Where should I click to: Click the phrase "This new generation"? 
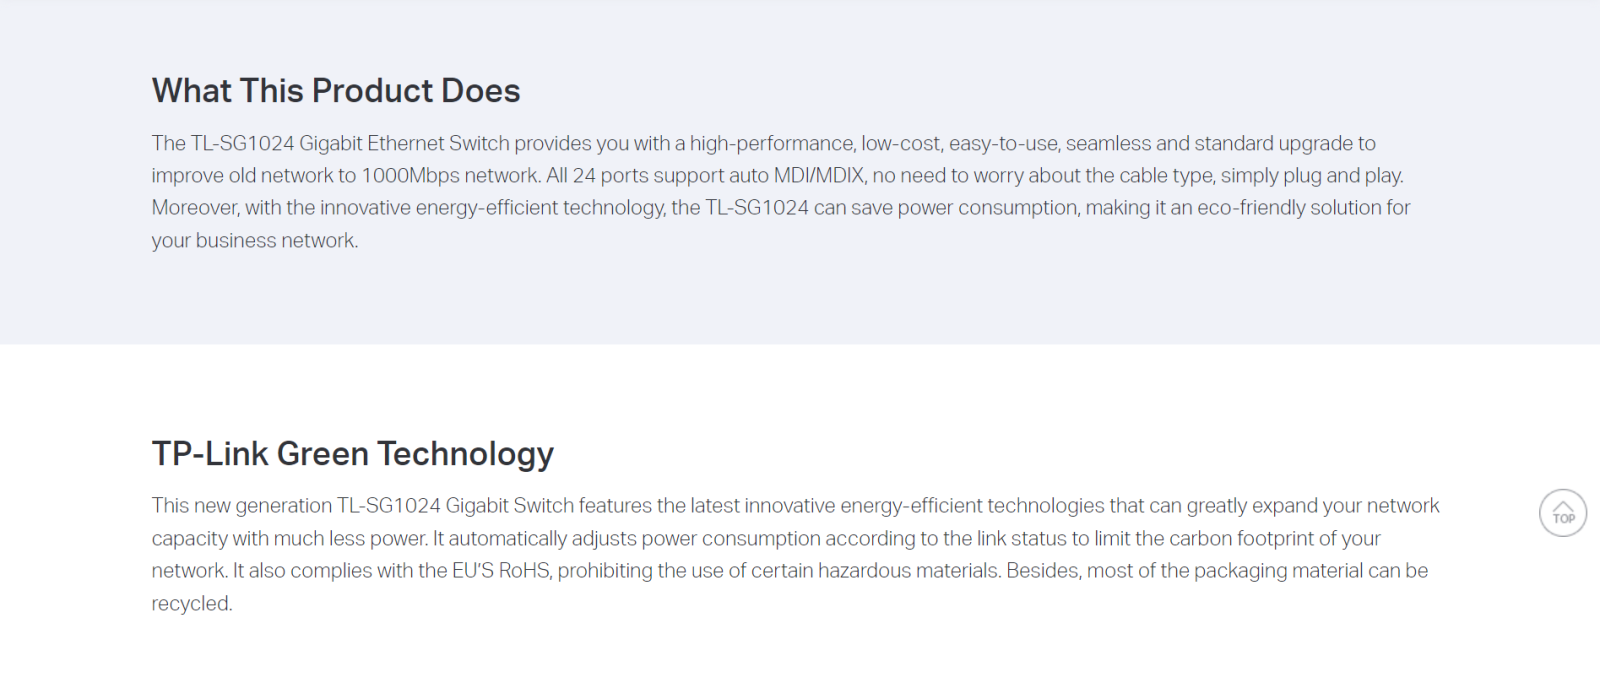[x=242, y=506]
